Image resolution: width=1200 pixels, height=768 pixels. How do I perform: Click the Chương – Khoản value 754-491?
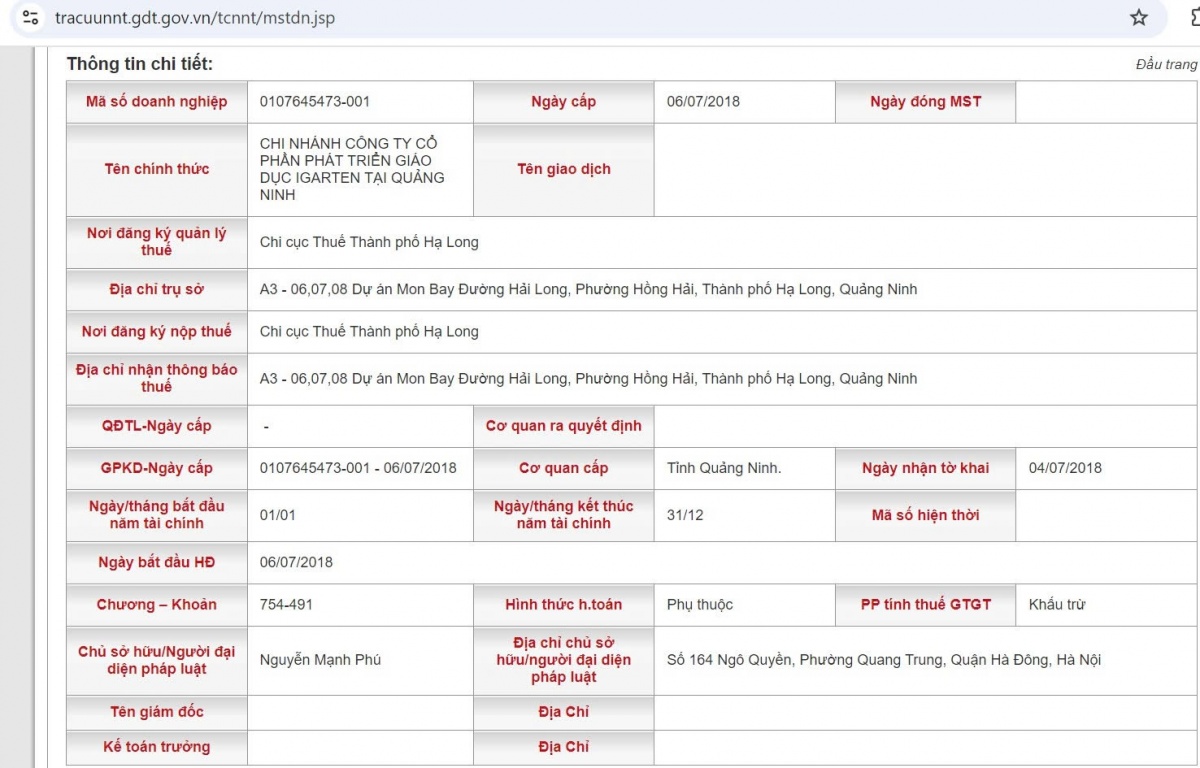[x=286, y=604]
